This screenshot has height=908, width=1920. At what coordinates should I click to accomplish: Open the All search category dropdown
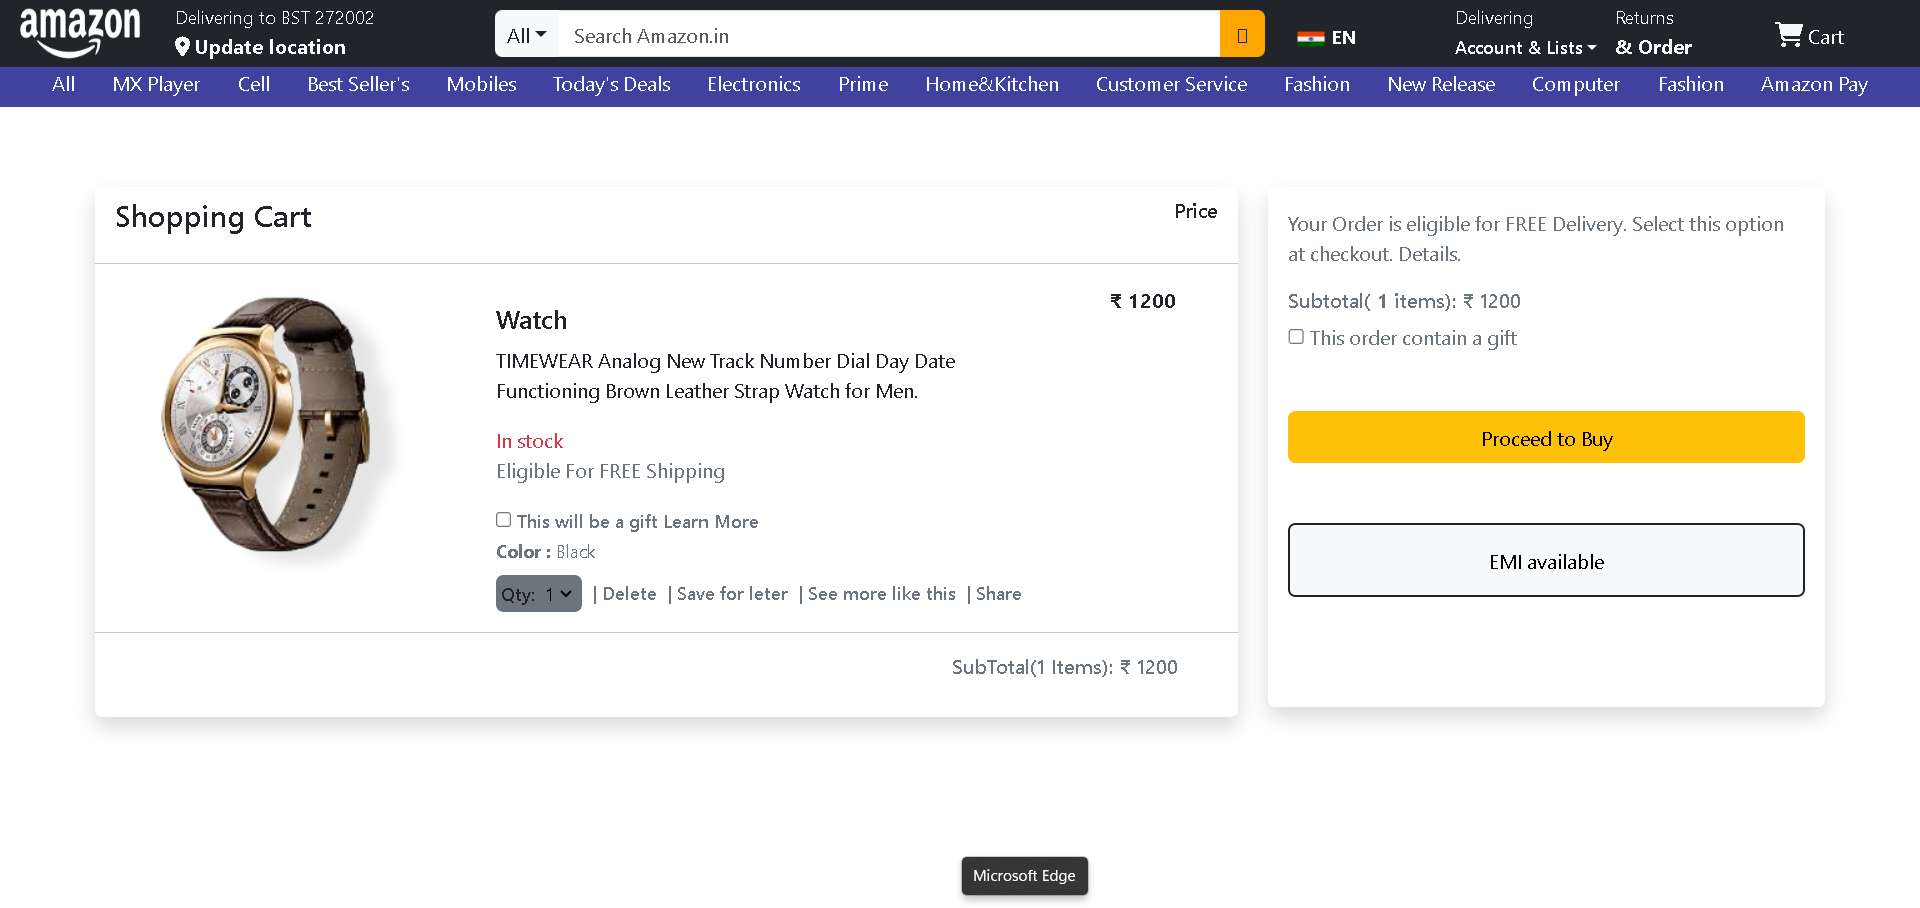tap(527, 35)
